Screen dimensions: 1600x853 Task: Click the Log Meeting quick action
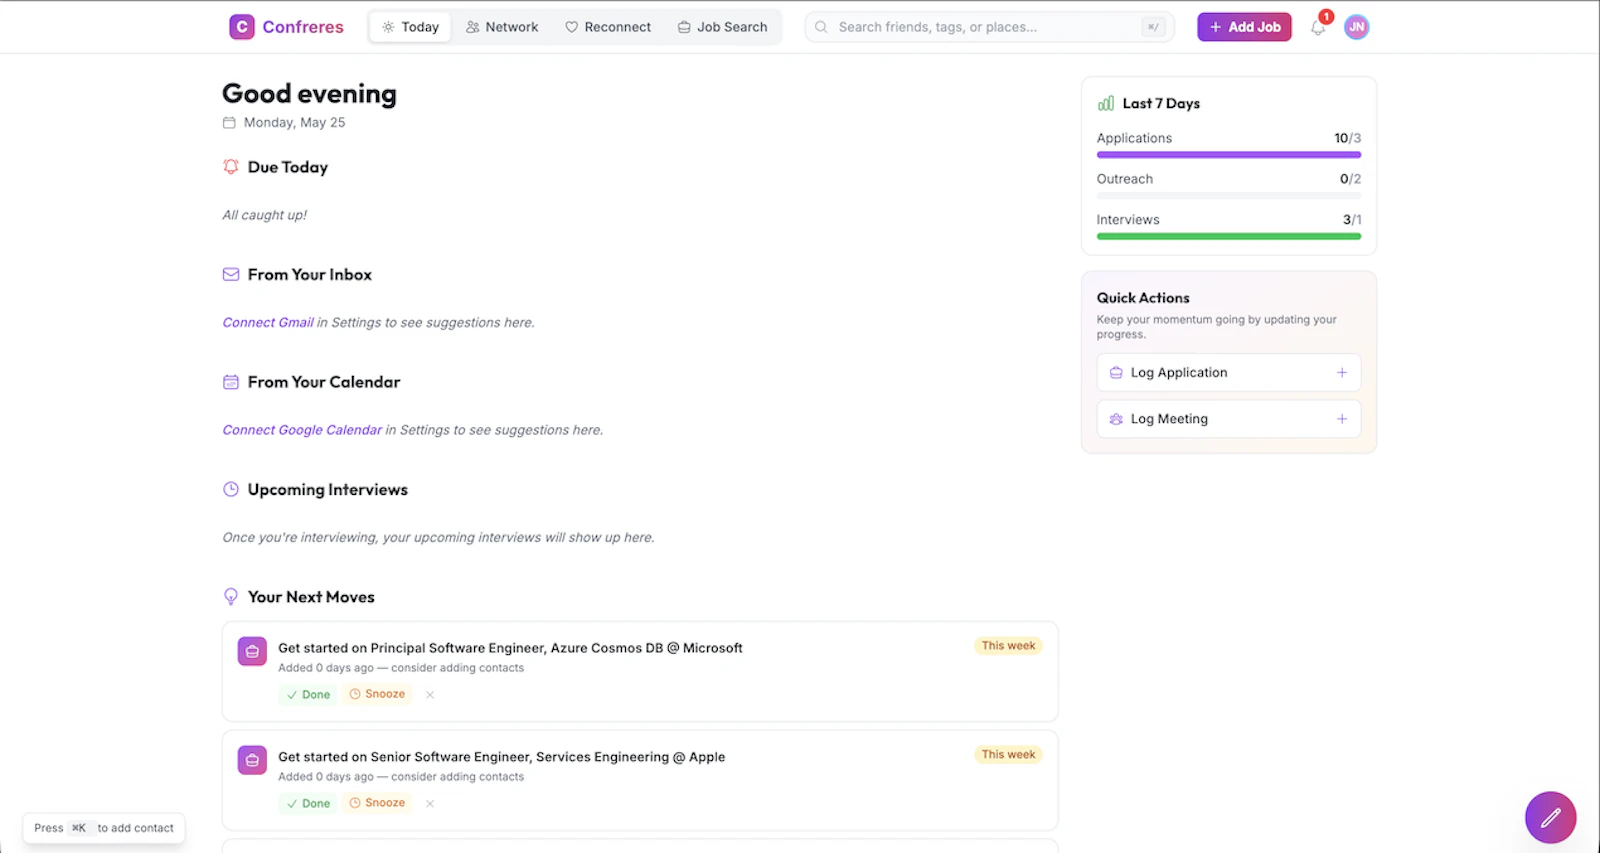tap(1229, 419)
